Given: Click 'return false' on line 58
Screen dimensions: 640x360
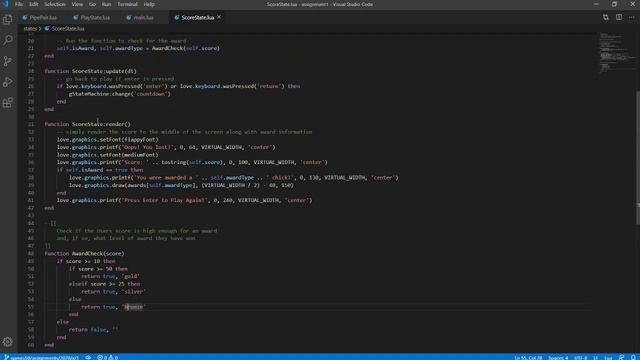Looking at the screenshot, I should pos(87,329).
